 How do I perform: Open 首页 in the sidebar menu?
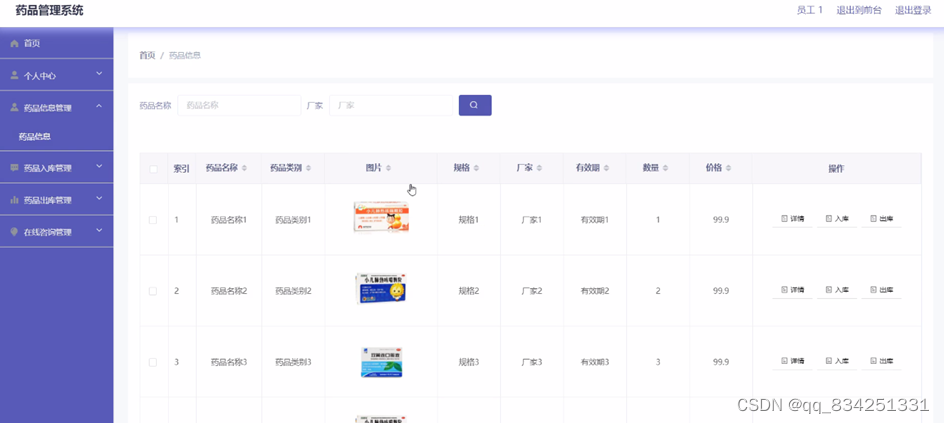(57, 43)
